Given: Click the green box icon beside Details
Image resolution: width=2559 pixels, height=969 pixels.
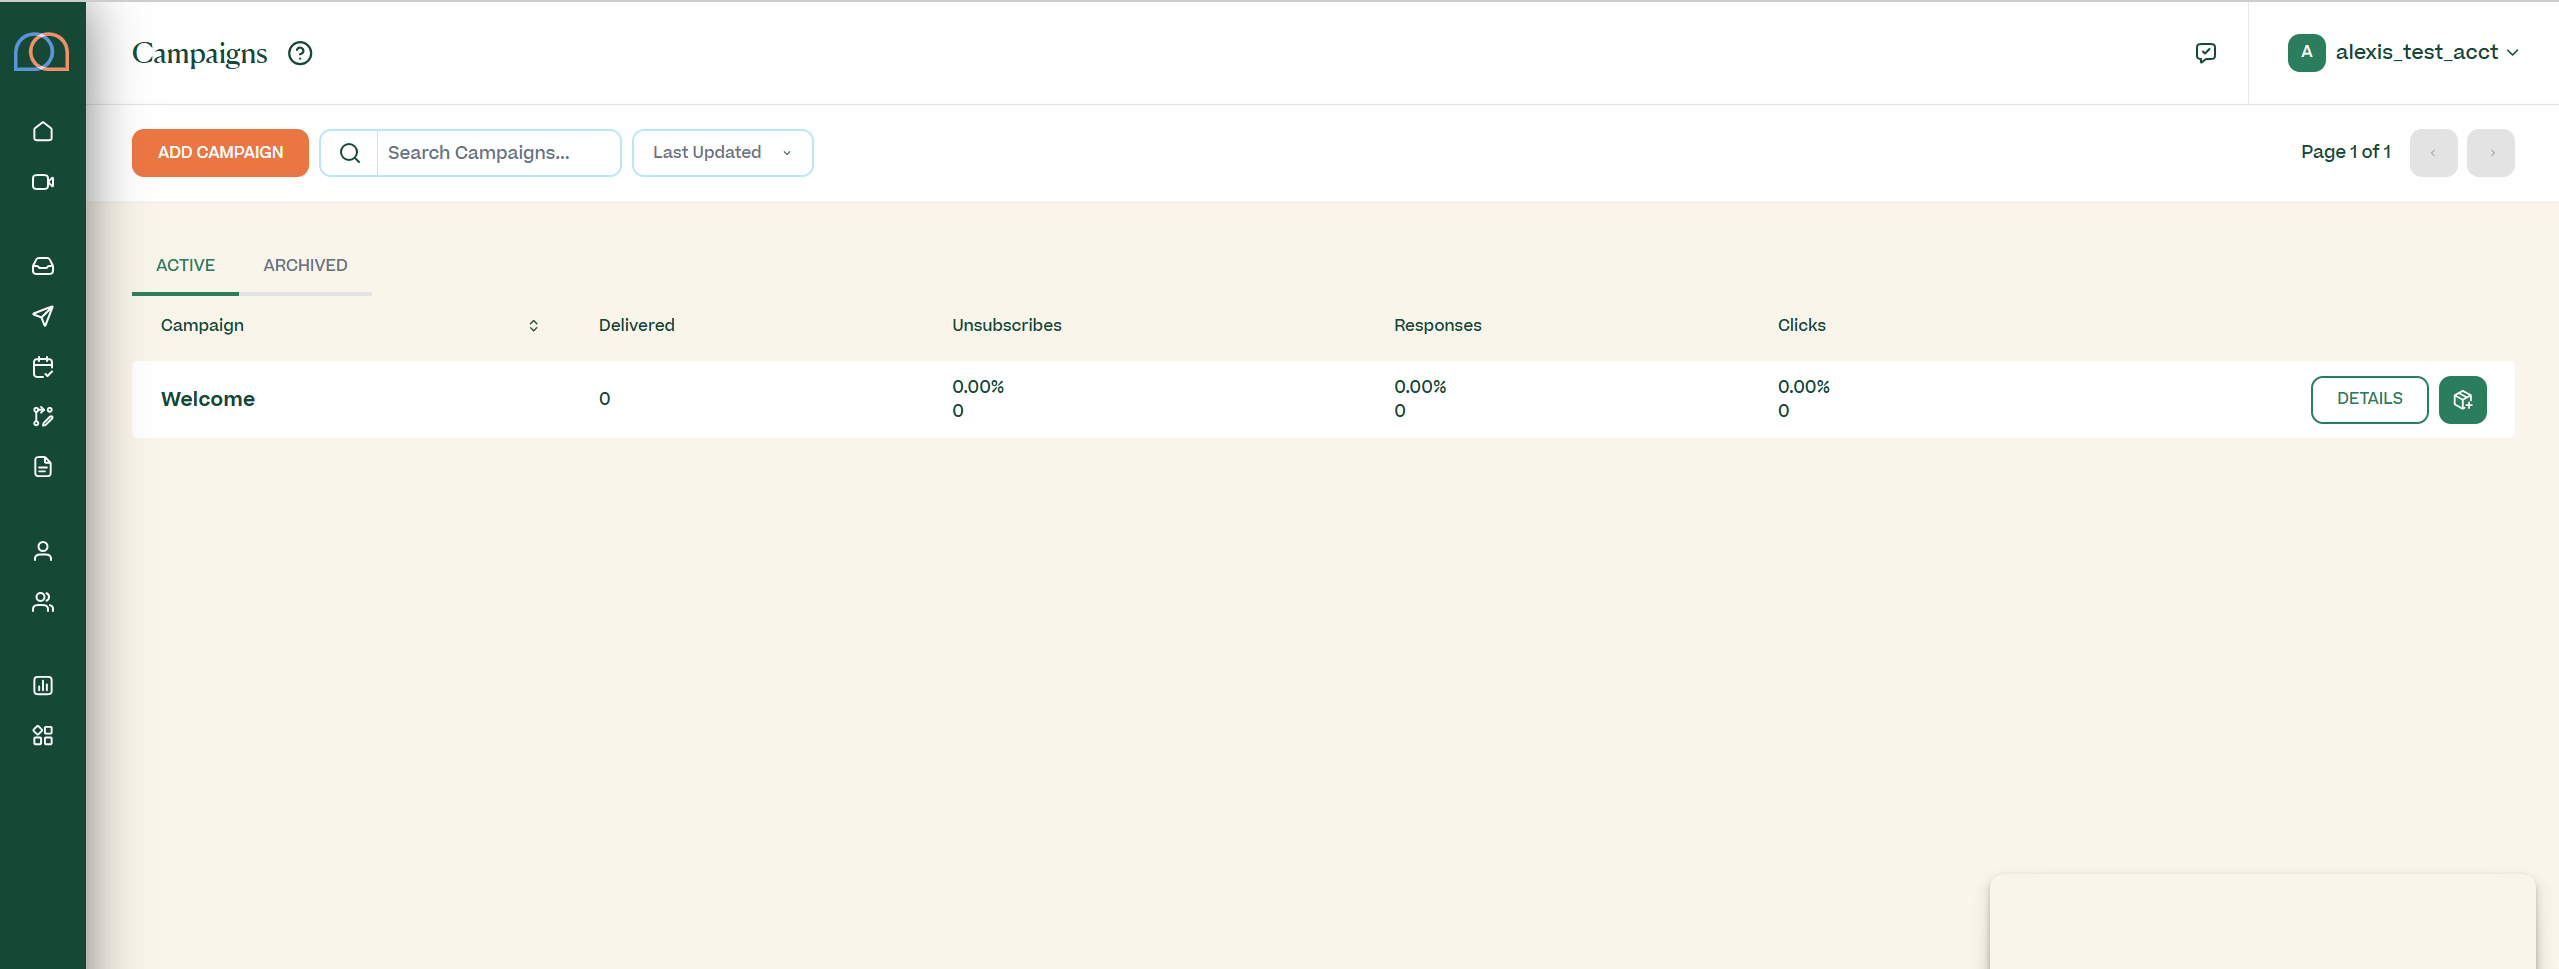Looking at the screenshot, I should coord(2462,400).
